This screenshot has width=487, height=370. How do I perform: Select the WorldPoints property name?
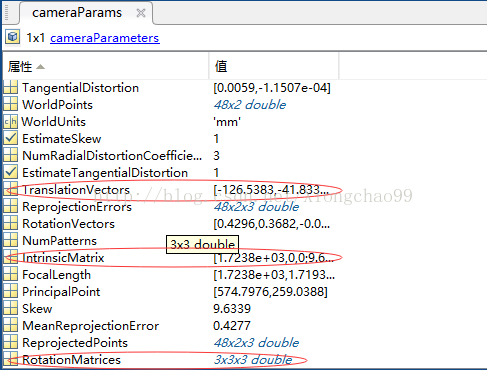pyautogui.click(x=57, y=105)
